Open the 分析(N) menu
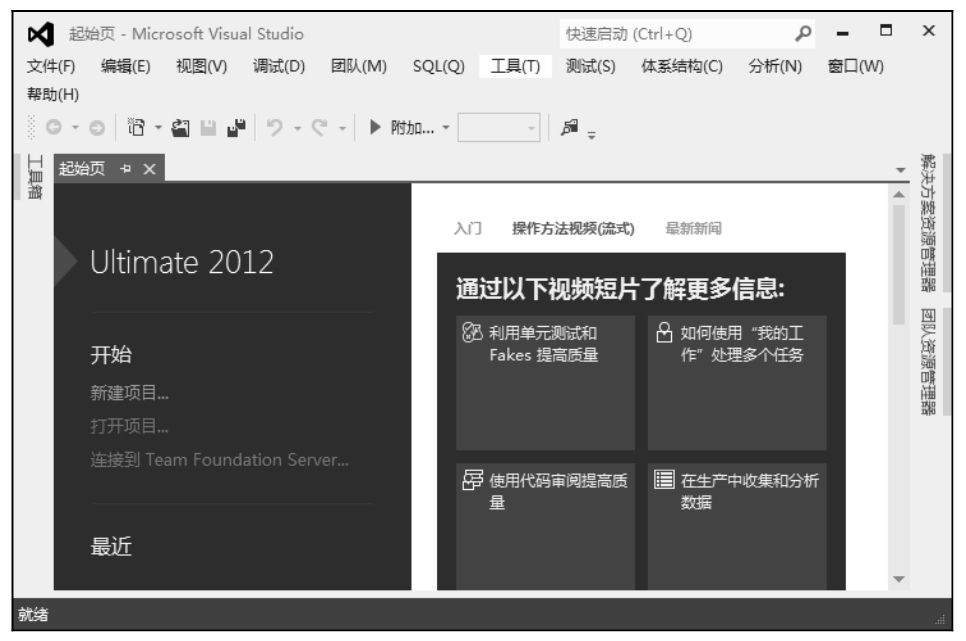The height and width of the screenshot is (641, 966). pos(775,66)
